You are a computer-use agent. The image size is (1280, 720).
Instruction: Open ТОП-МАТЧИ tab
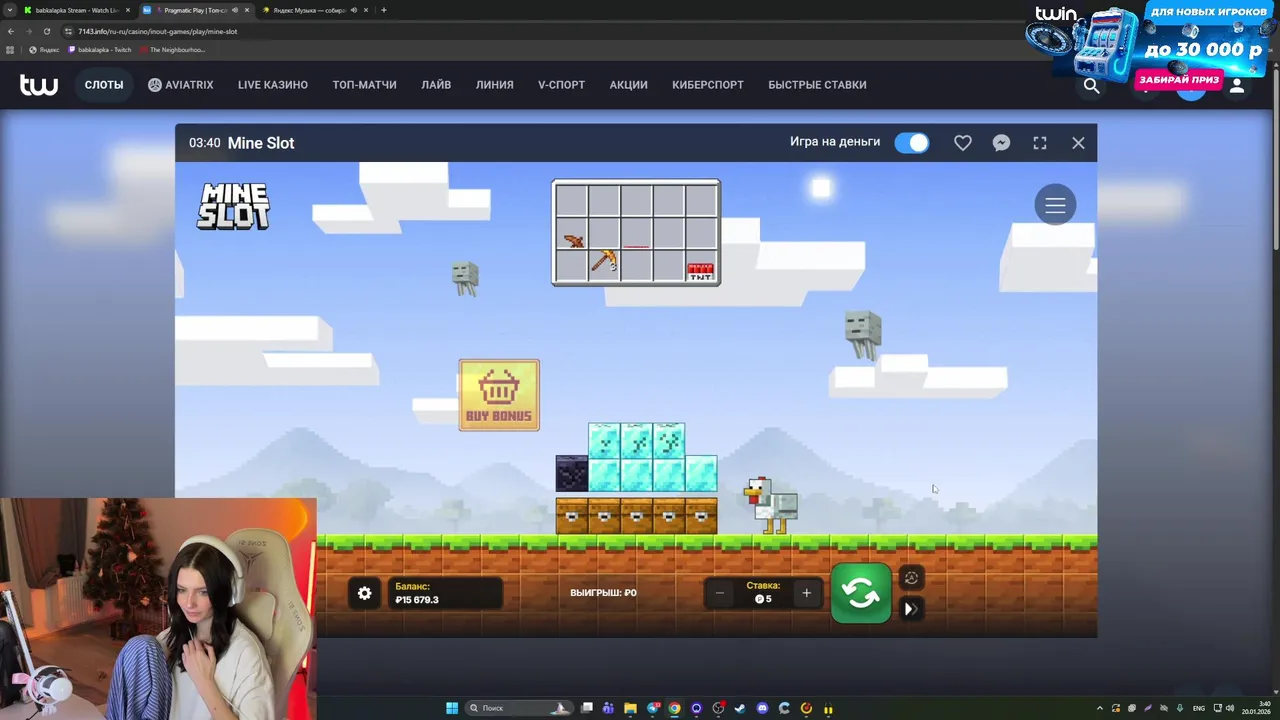point(364,85)
